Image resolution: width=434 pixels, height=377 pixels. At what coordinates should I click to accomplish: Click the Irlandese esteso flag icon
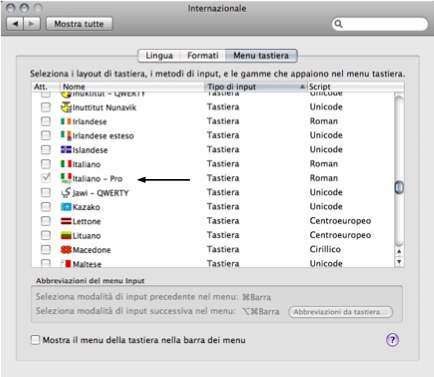(66, 136)
